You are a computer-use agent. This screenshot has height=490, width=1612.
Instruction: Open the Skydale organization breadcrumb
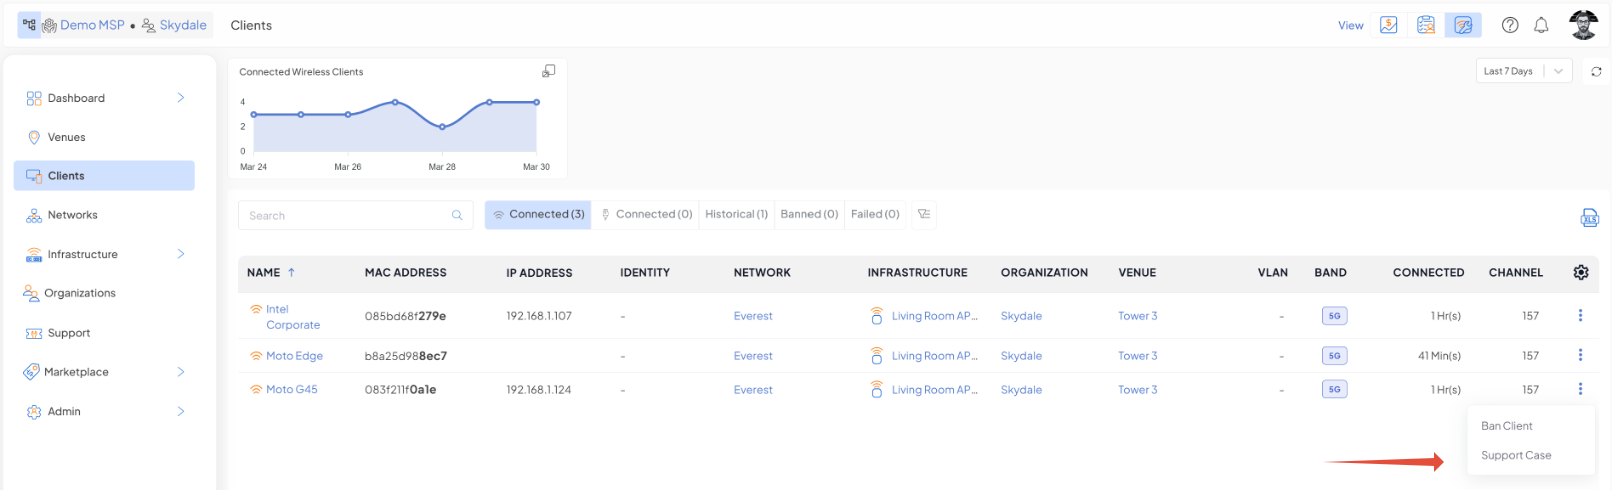click(x=183, y=25)
